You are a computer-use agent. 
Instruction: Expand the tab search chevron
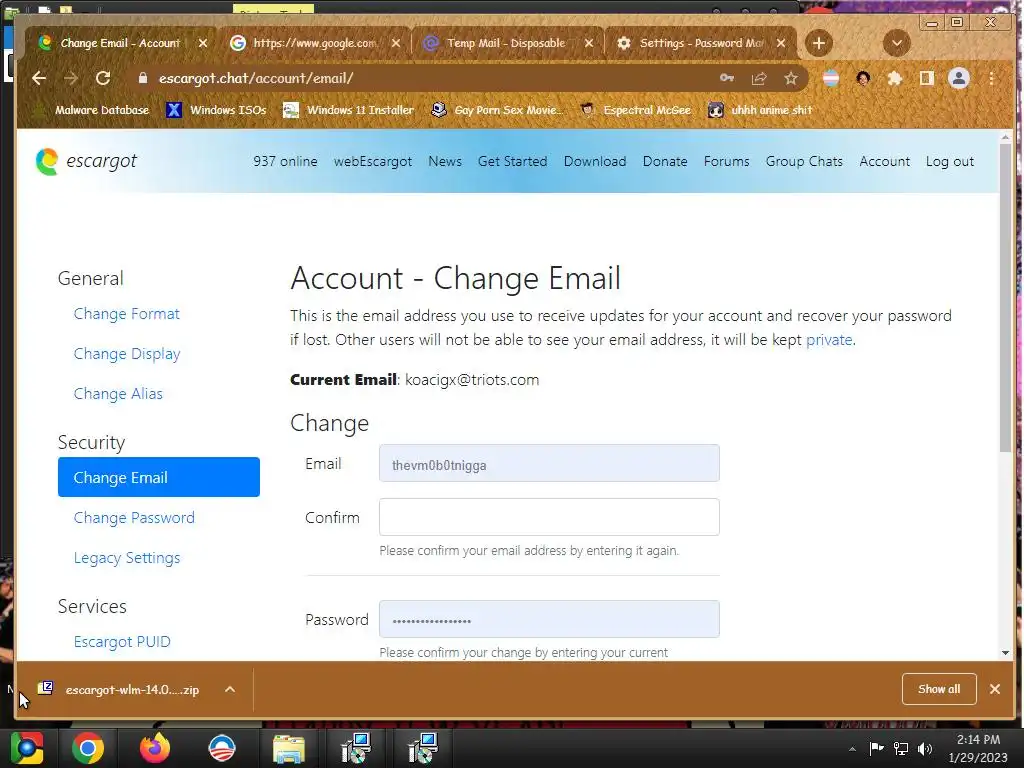[x=897, y=43]
